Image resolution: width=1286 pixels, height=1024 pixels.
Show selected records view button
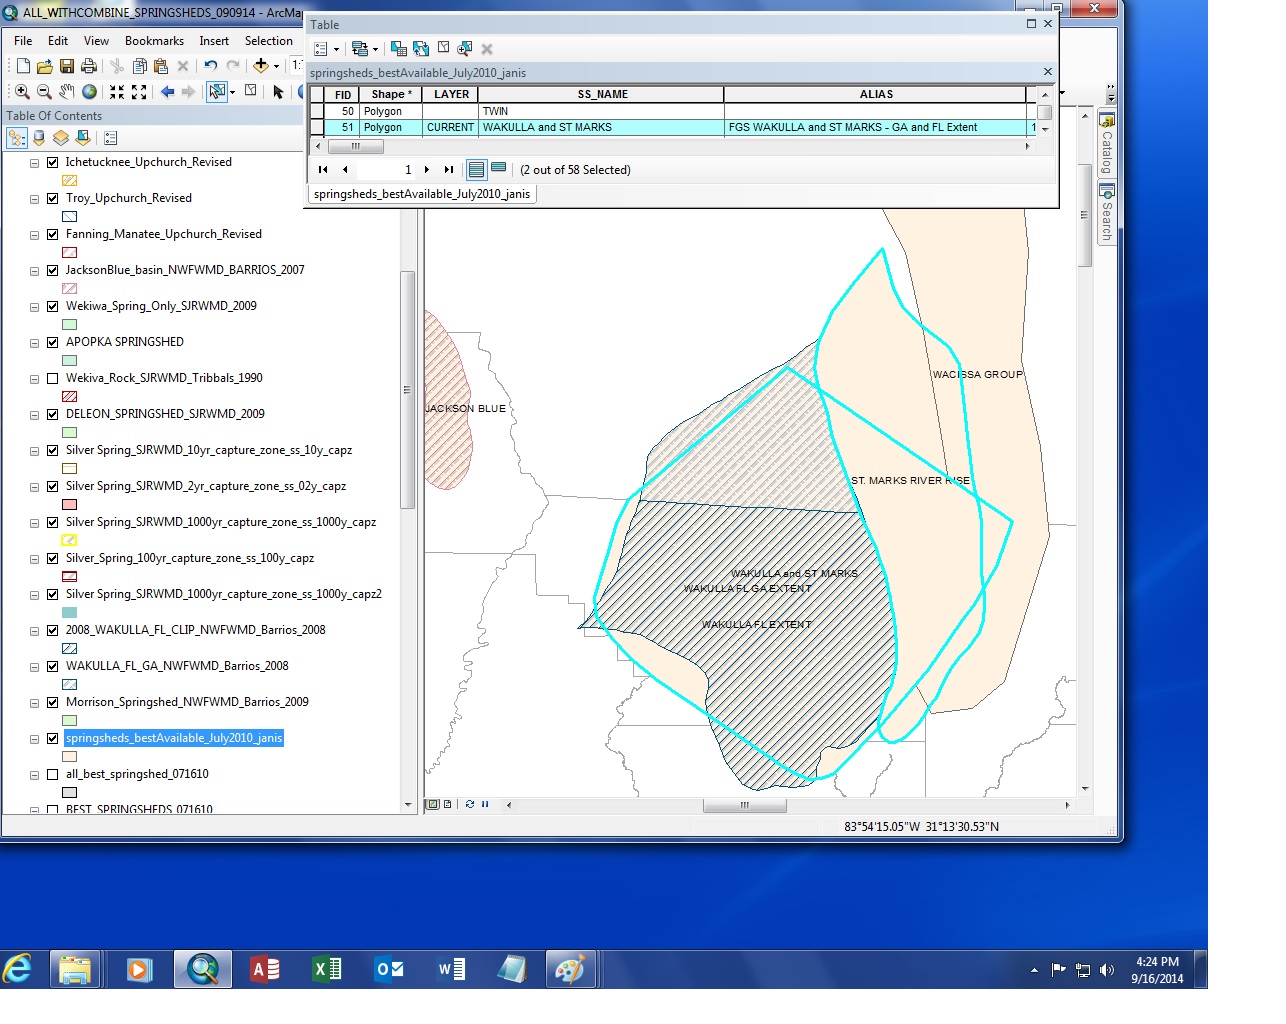click(498, 169)
